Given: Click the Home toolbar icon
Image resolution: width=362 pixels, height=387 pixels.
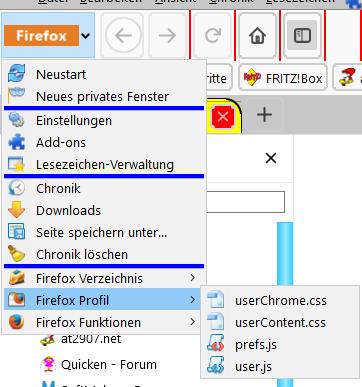Looking at the screenshot, I should (257, 36).
